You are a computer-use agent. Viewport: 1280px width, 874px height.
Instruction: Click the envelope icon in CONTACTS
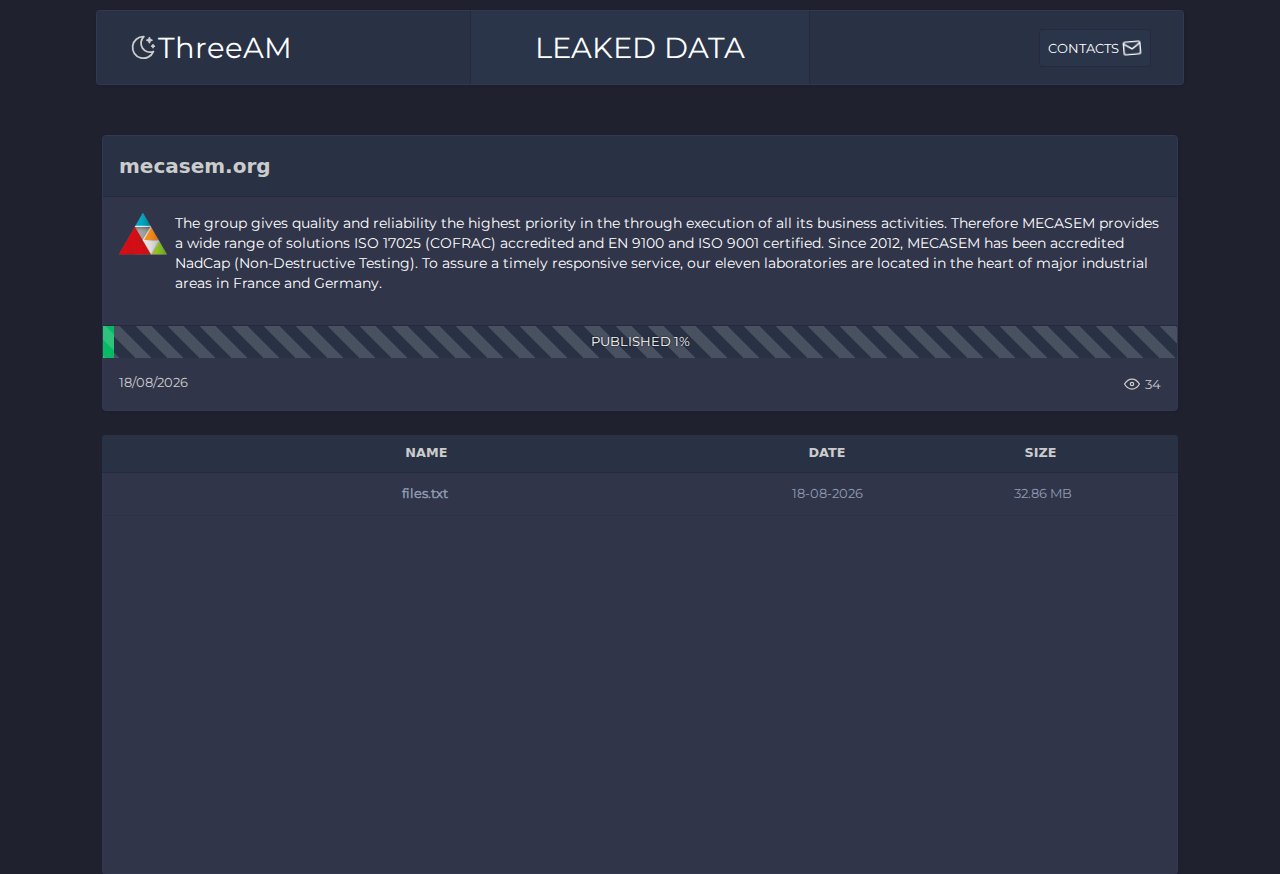point(1132,48)
